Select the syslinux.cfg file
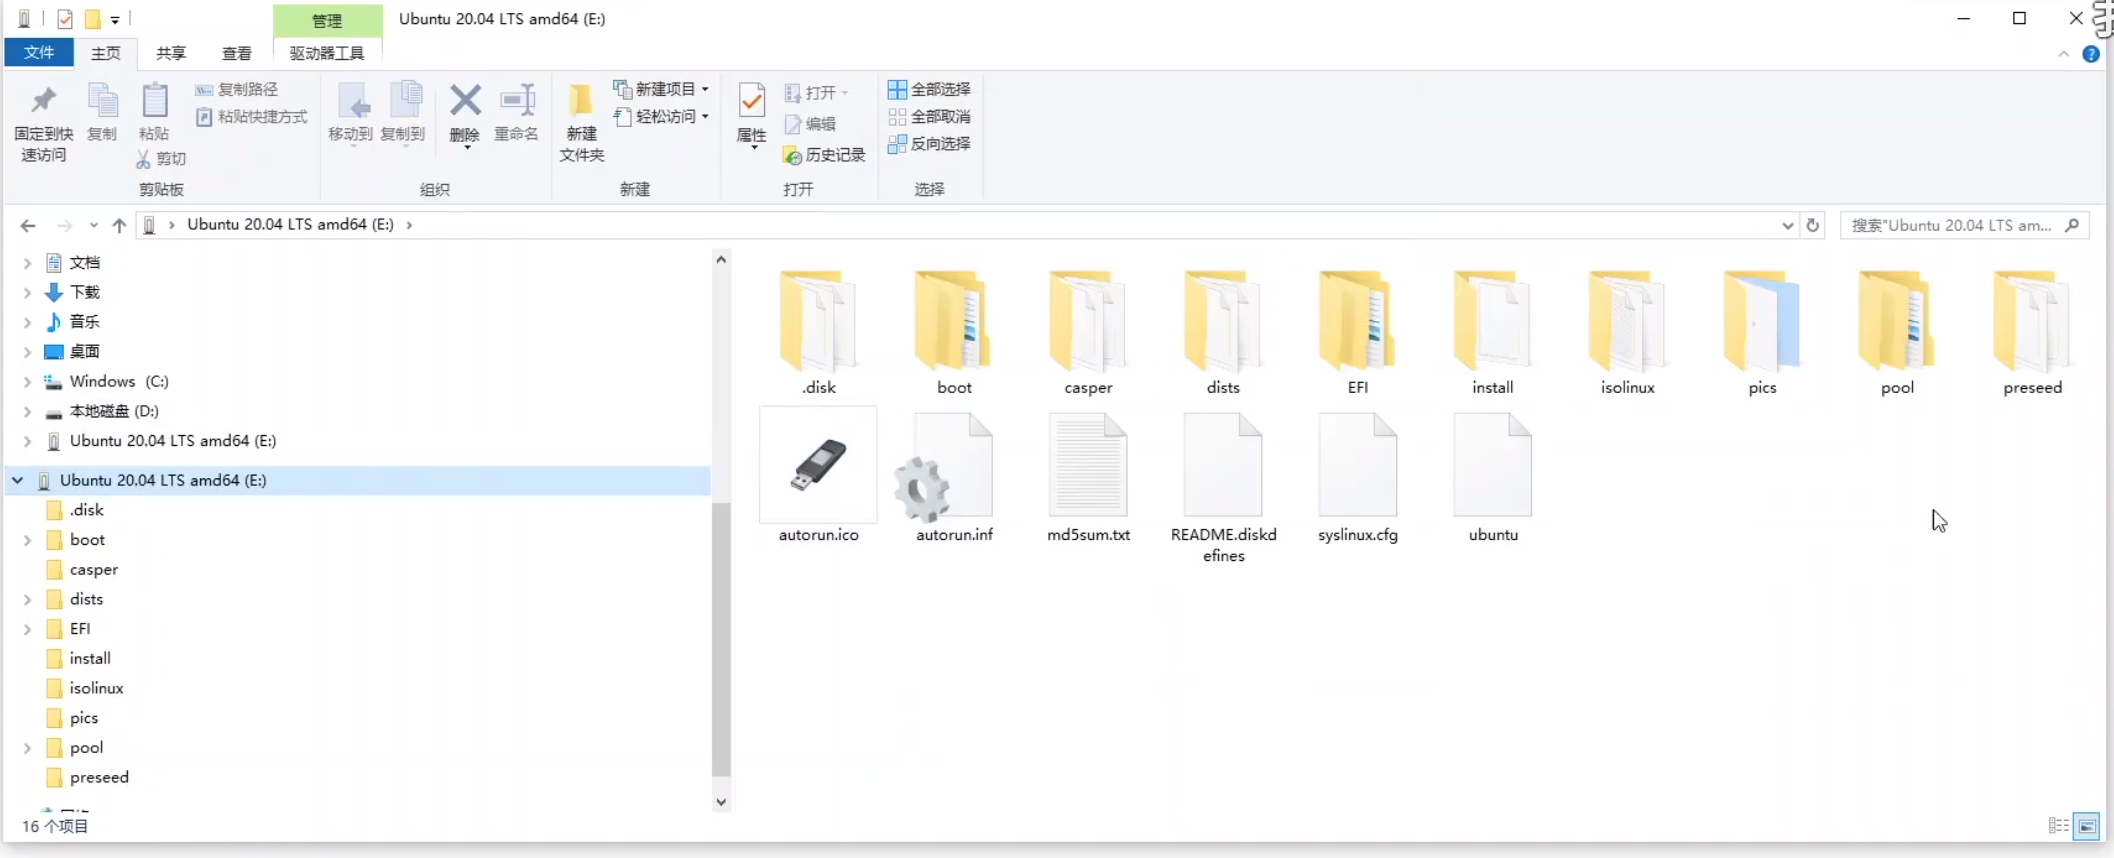 [1357, 477]
